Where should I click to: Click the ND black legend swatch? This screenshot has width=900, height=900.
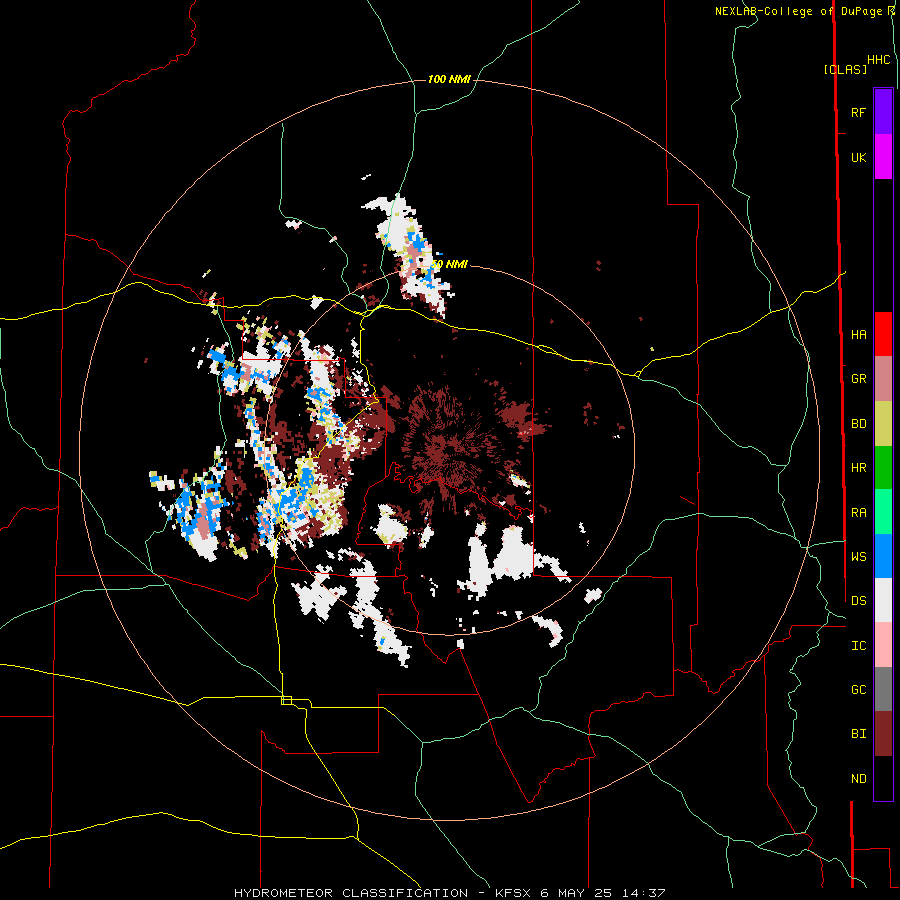pyautogui.click(x=883, y=778)
